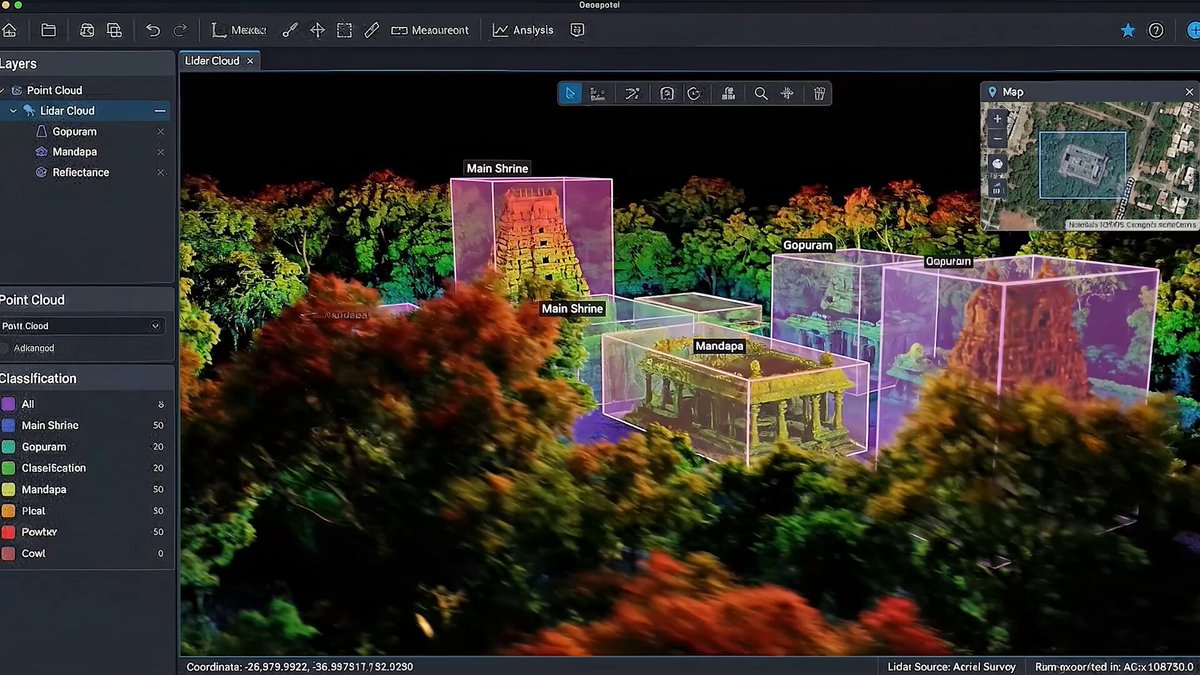Click the undo arrow icon

click(153, 30)
